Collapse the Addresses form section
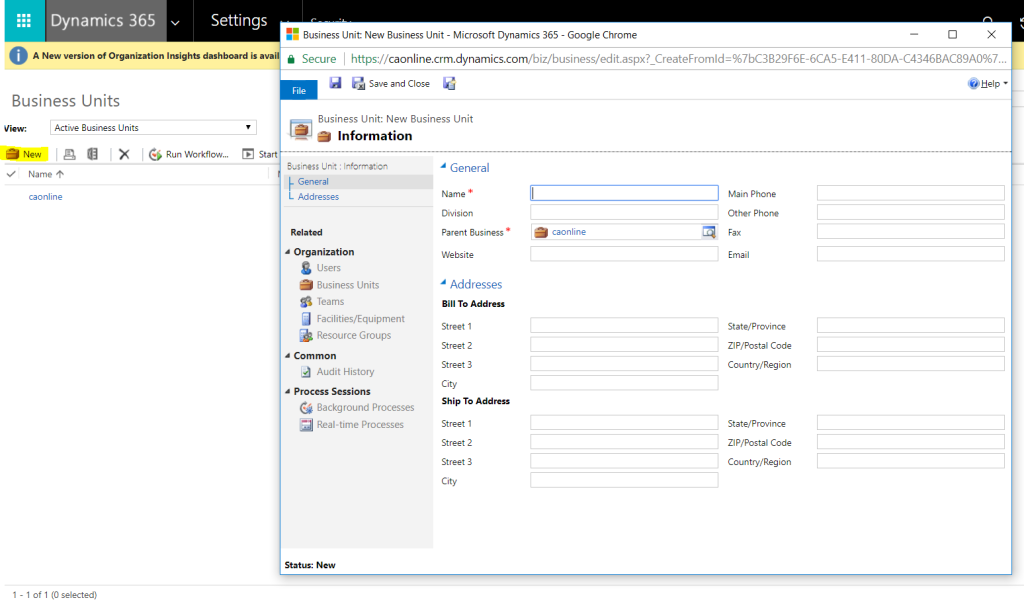The height and width of the screenshot is (600, 1024). (443, 283)
